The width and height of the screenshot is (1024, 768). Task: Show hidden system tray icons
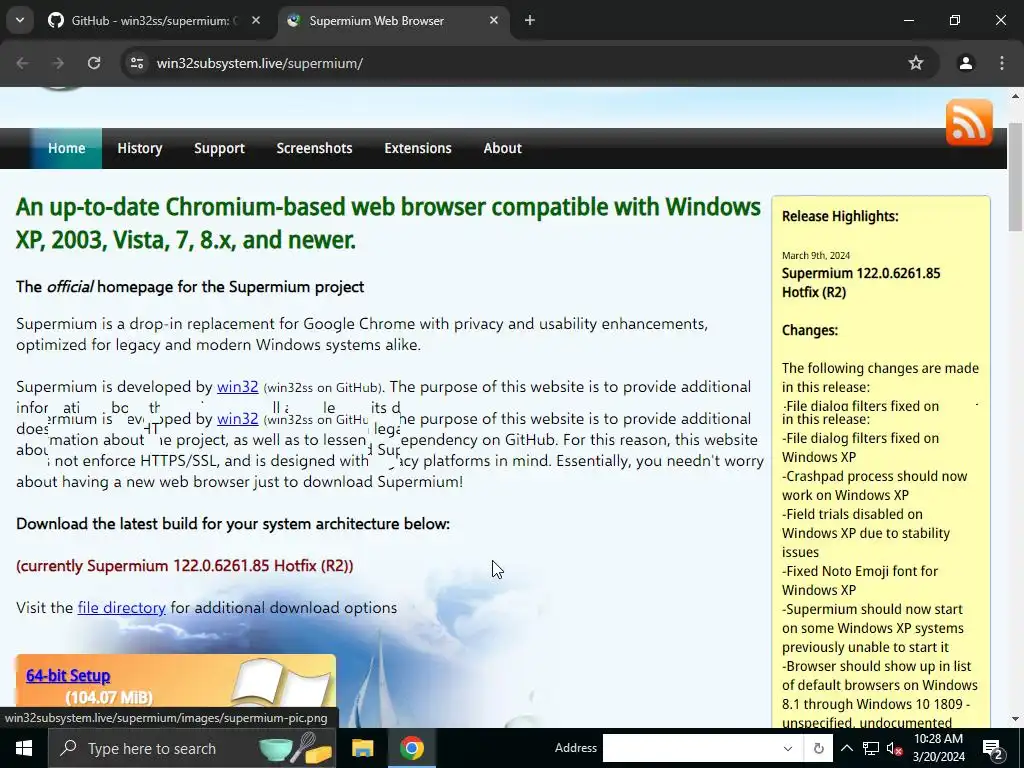point(846,748)
